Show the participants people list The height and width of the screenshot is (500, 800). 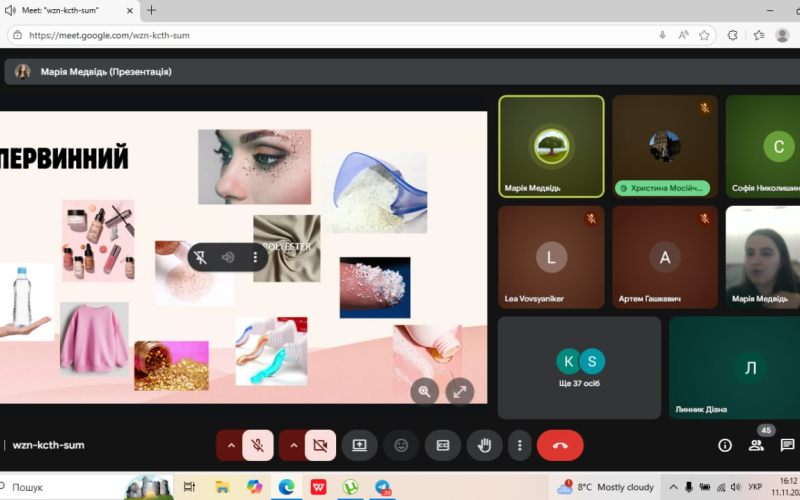point(756,445)
